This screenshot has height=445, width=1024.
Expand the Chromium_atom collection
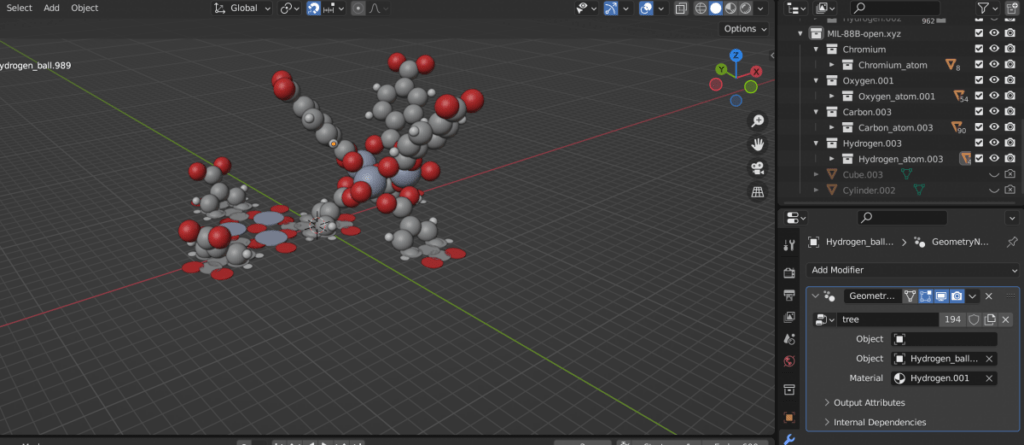[x=831, y=65]
